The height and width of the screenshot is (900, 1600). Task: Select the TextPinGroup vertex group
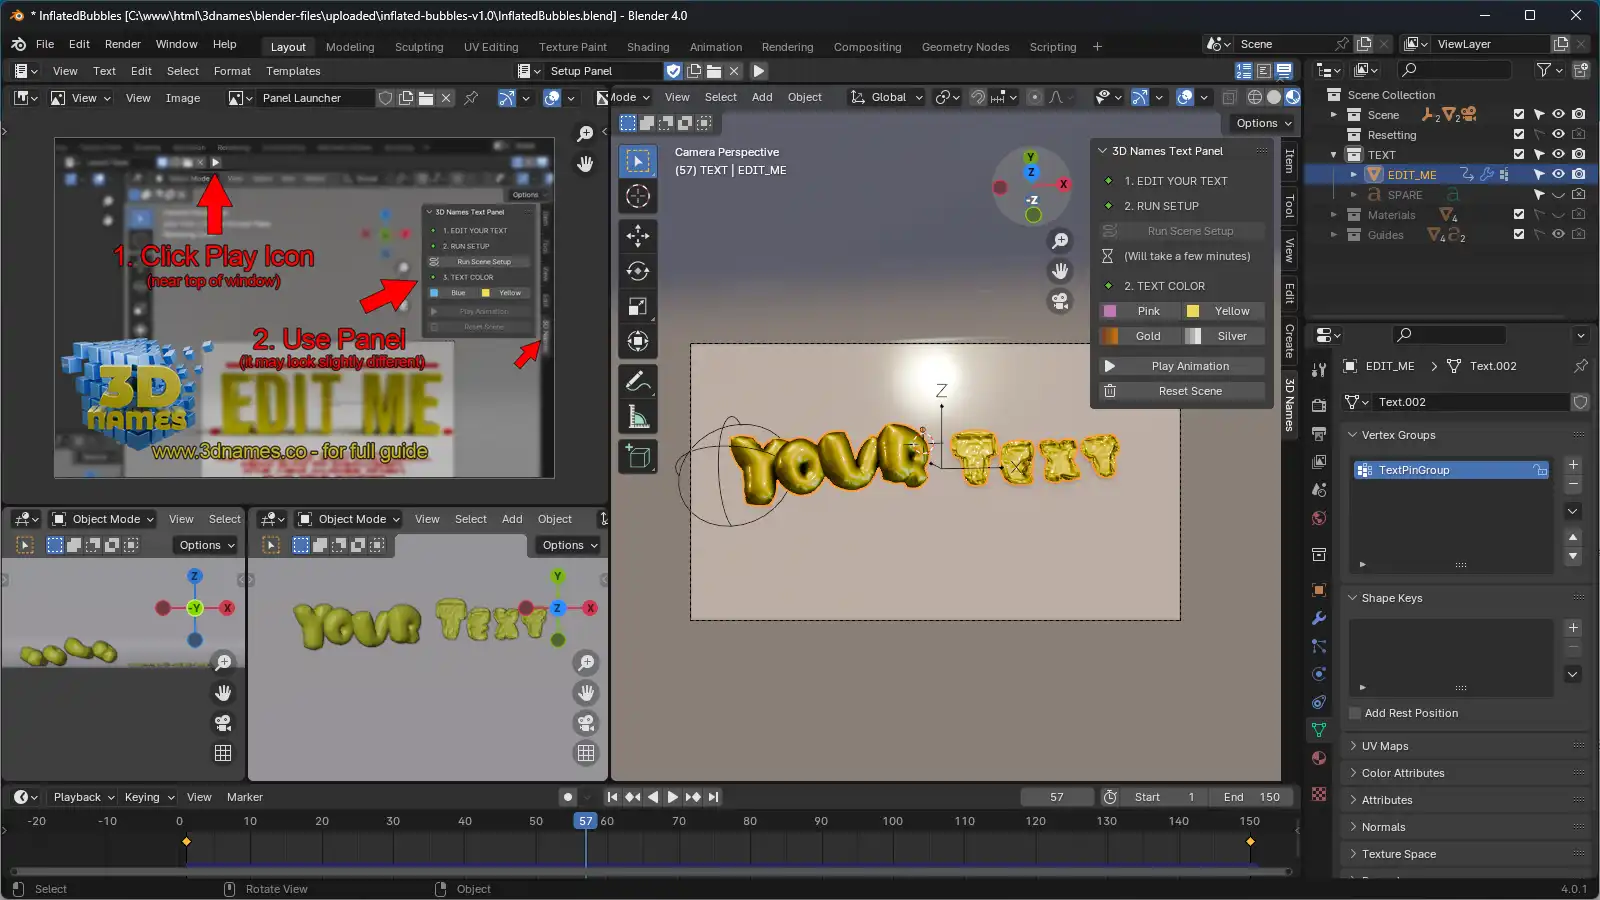click(x=1451, y=470)
